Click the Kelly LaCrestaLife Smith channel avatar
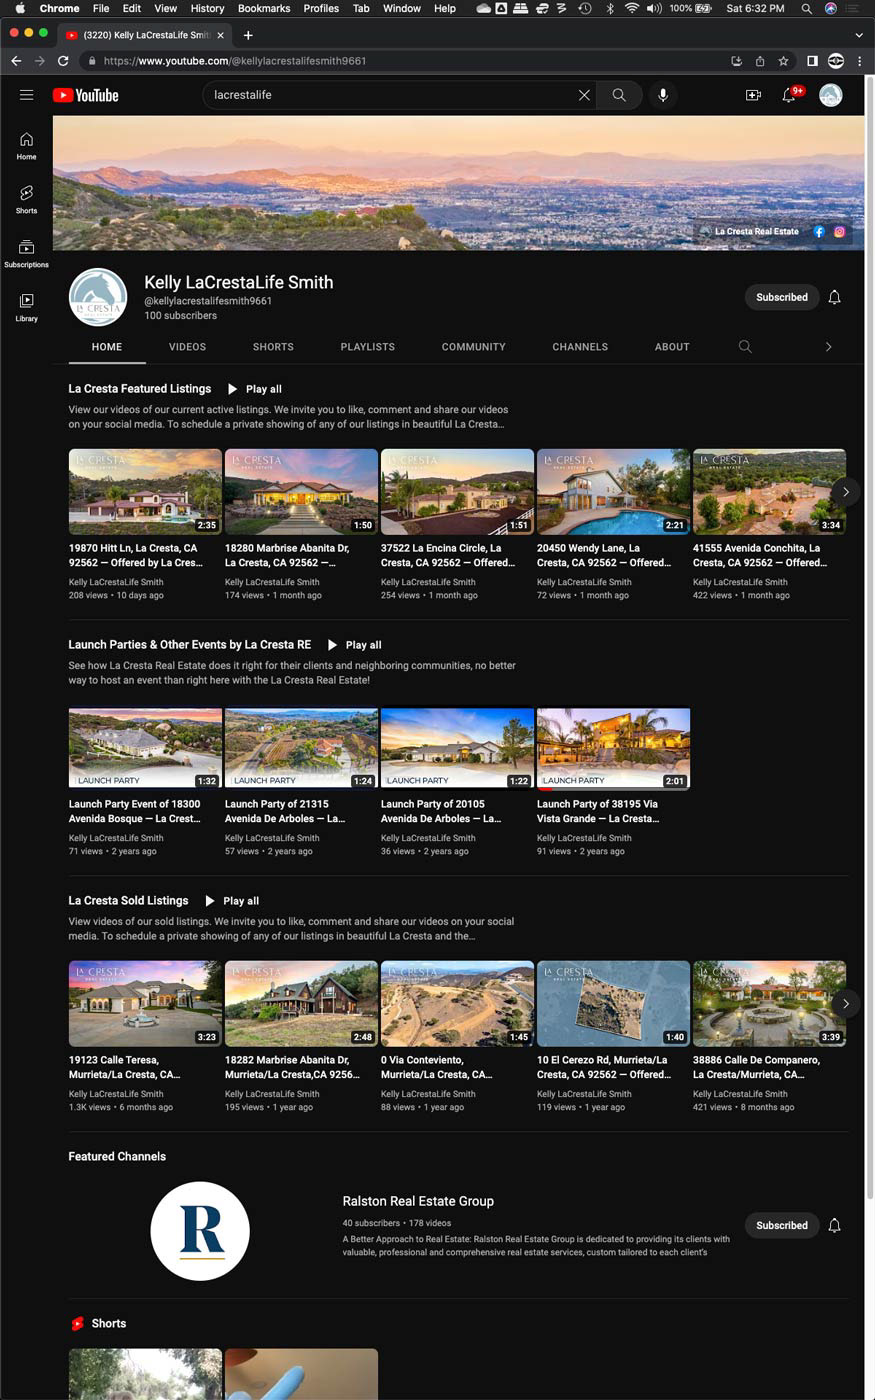875x1400 pixels. tap(98, 298)
